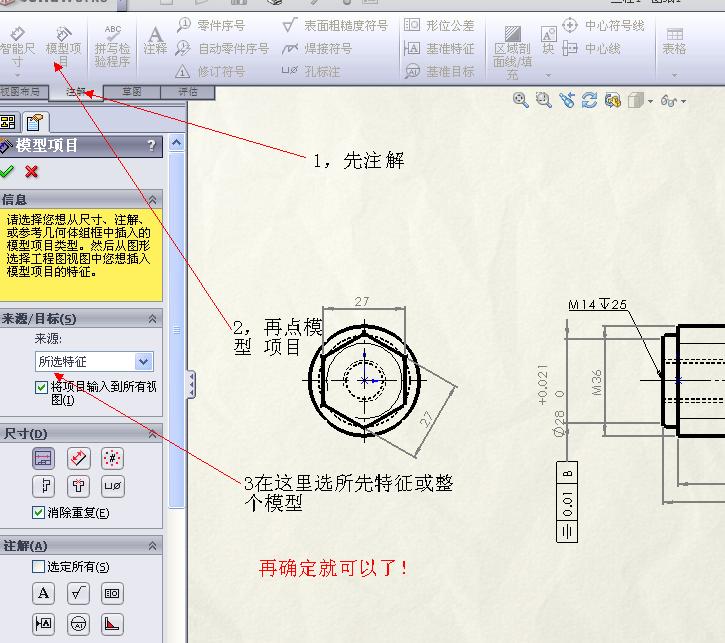Image resolution: width=725 pixels, height=643 pixels.
Task: Select the M14 hole callout text
Action: [x=597, y=304]
